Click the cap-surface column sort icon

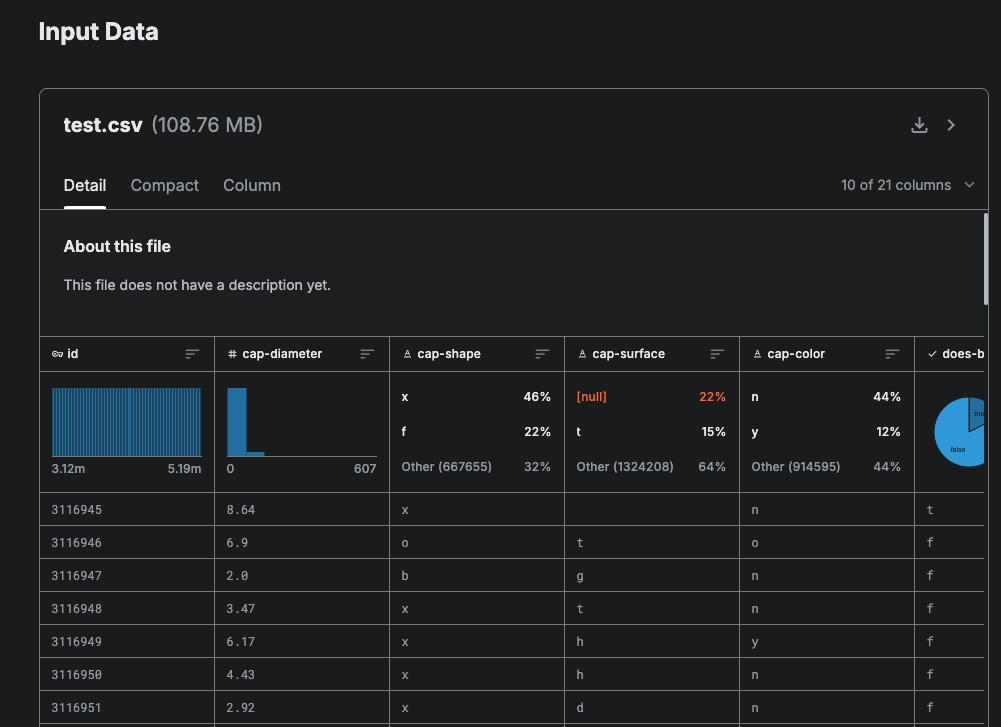[717, 354]
